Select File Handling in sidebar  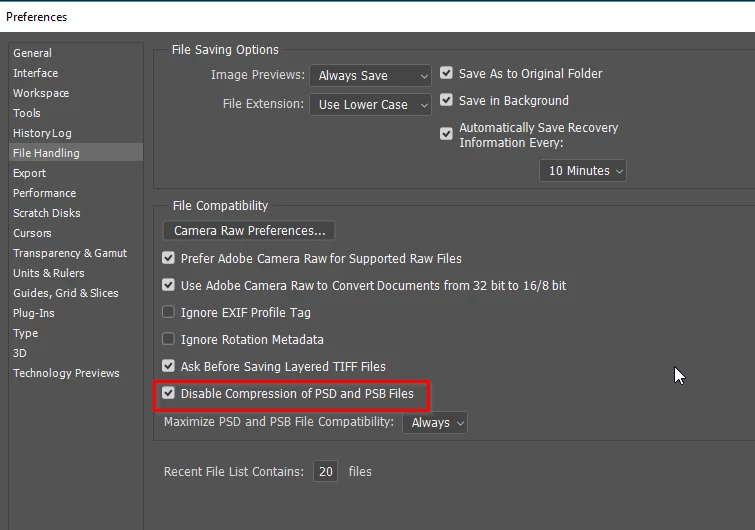coord(76,153)
